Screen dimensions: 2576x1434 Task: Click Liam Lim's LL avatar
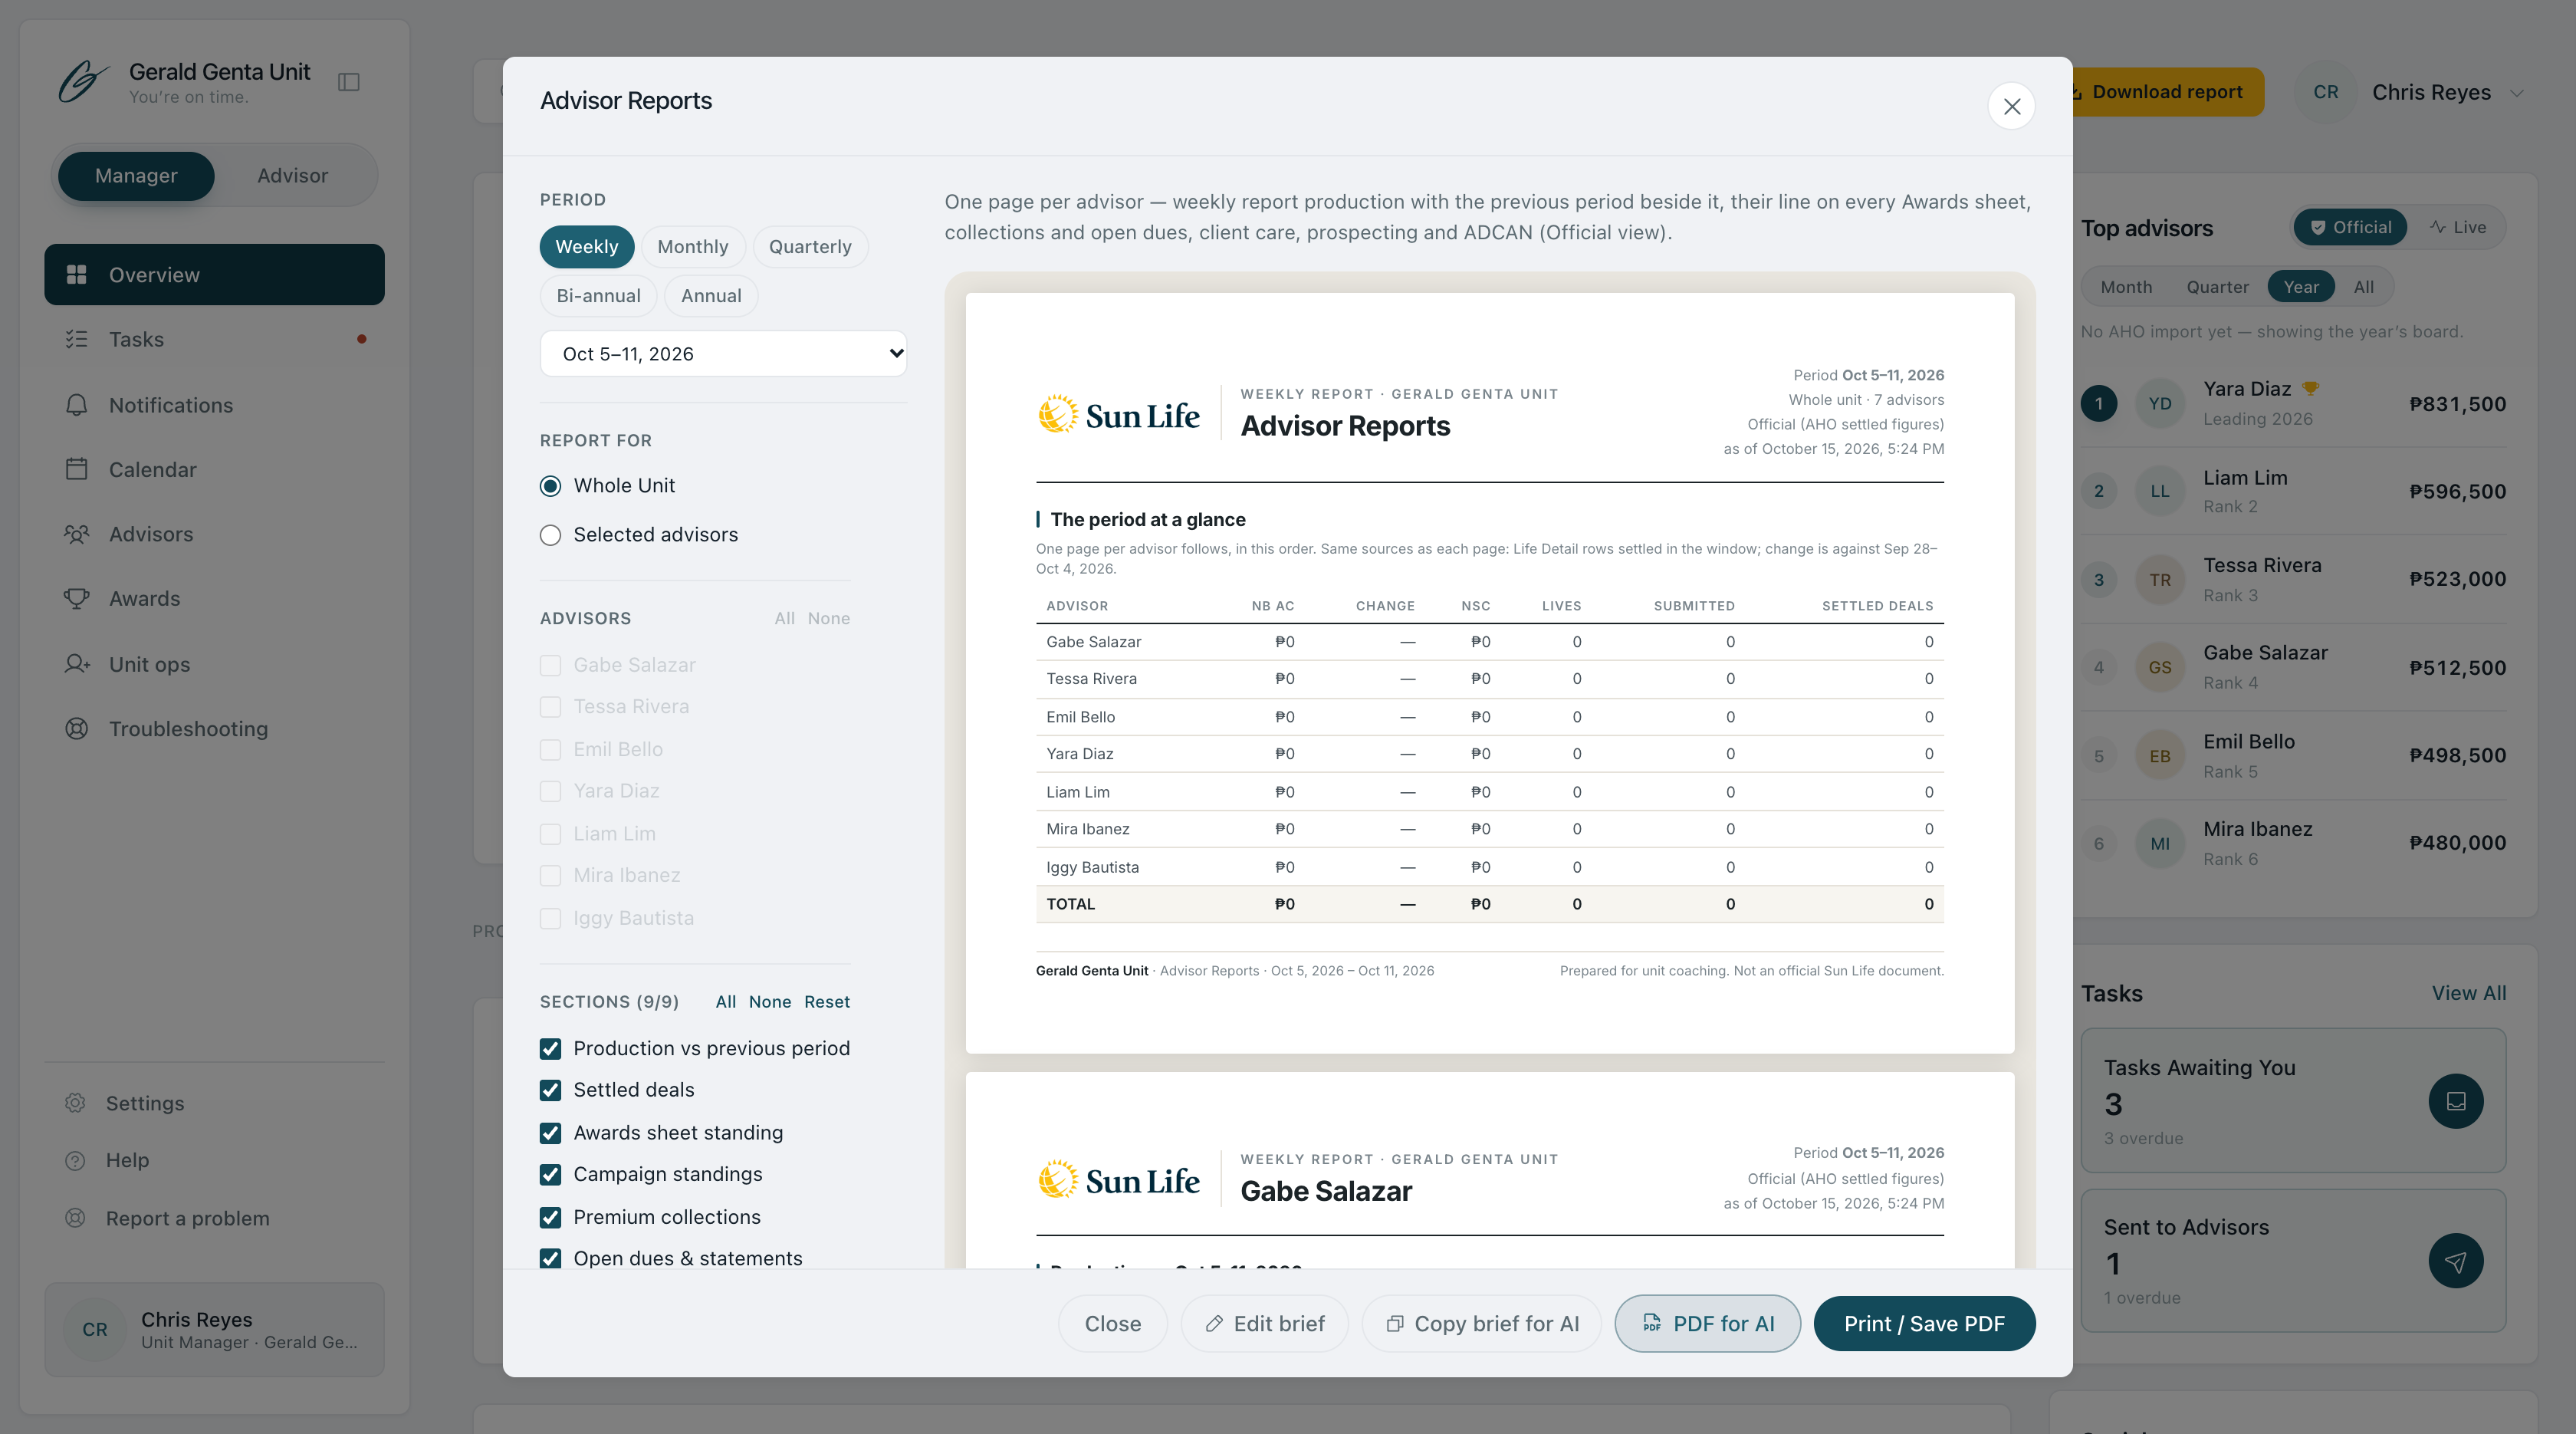(x=2160, y=491)
